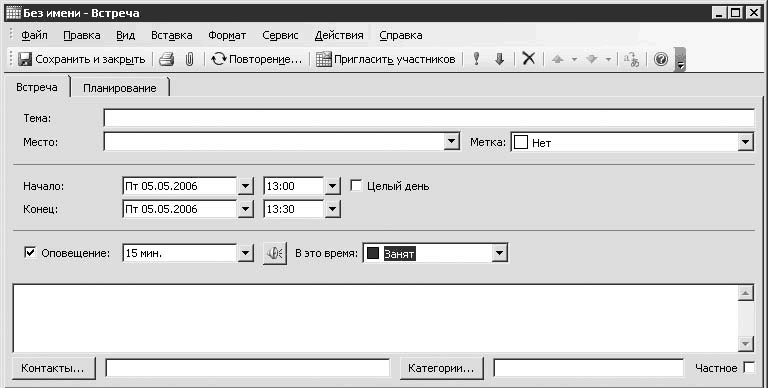Screen dimensions: 768x388
Task: Open the end time 13:30 dropdown
Action: 333,209
